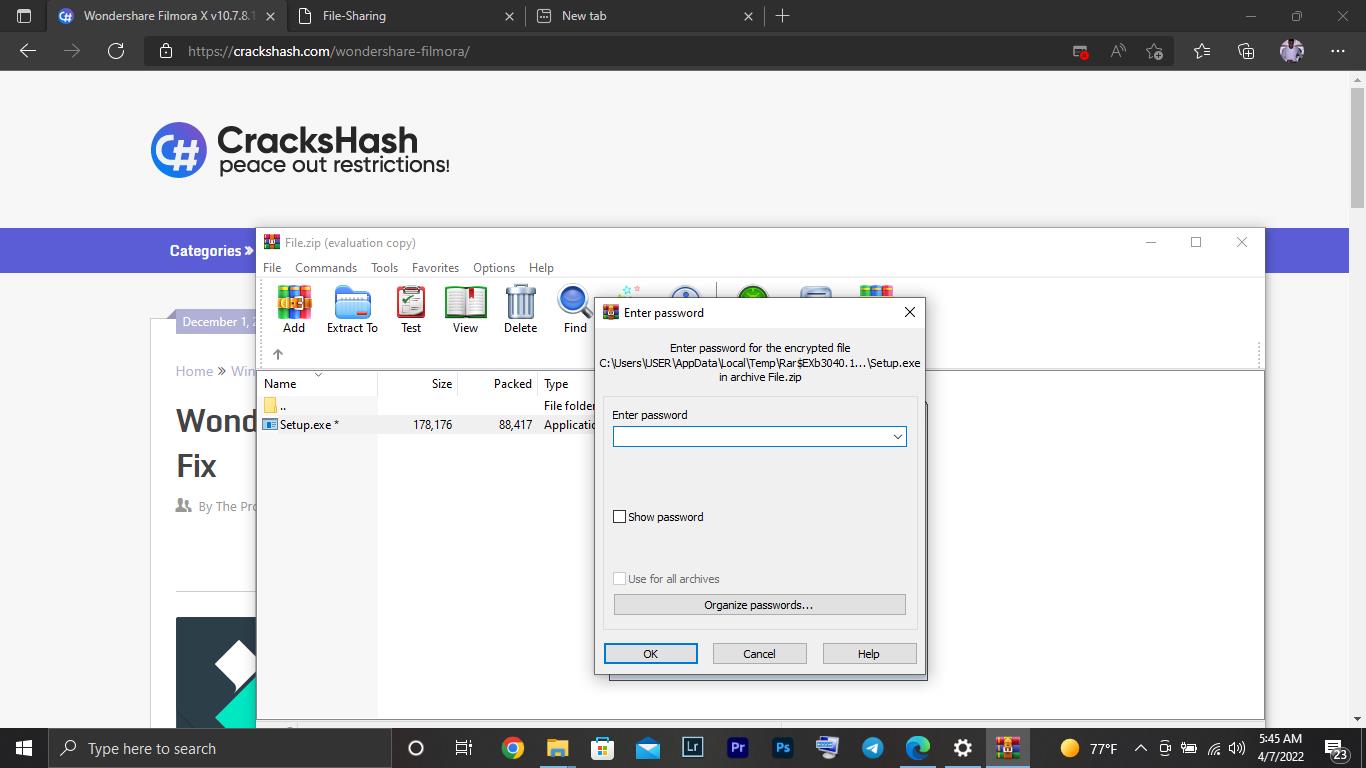This screenshot has height=768, width=1366.
Task: Expand the Categories menu on the website
Action: pyautogui.click(x=210, y=251)
